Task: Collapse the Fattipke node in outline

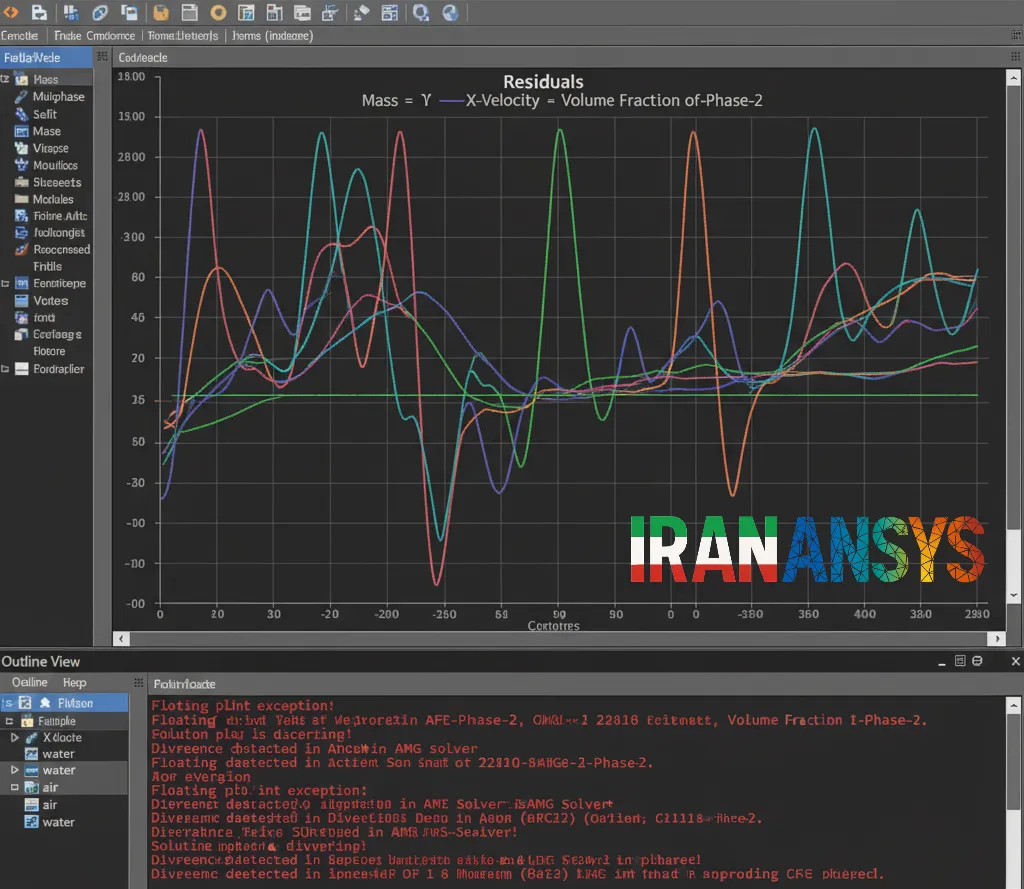Action: 9,721
